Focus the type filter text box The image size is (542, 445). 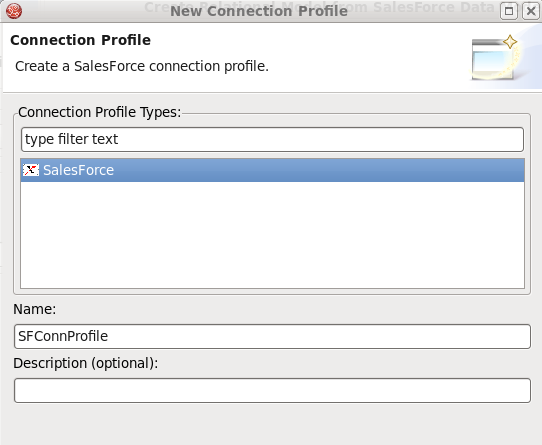point(272,139)
